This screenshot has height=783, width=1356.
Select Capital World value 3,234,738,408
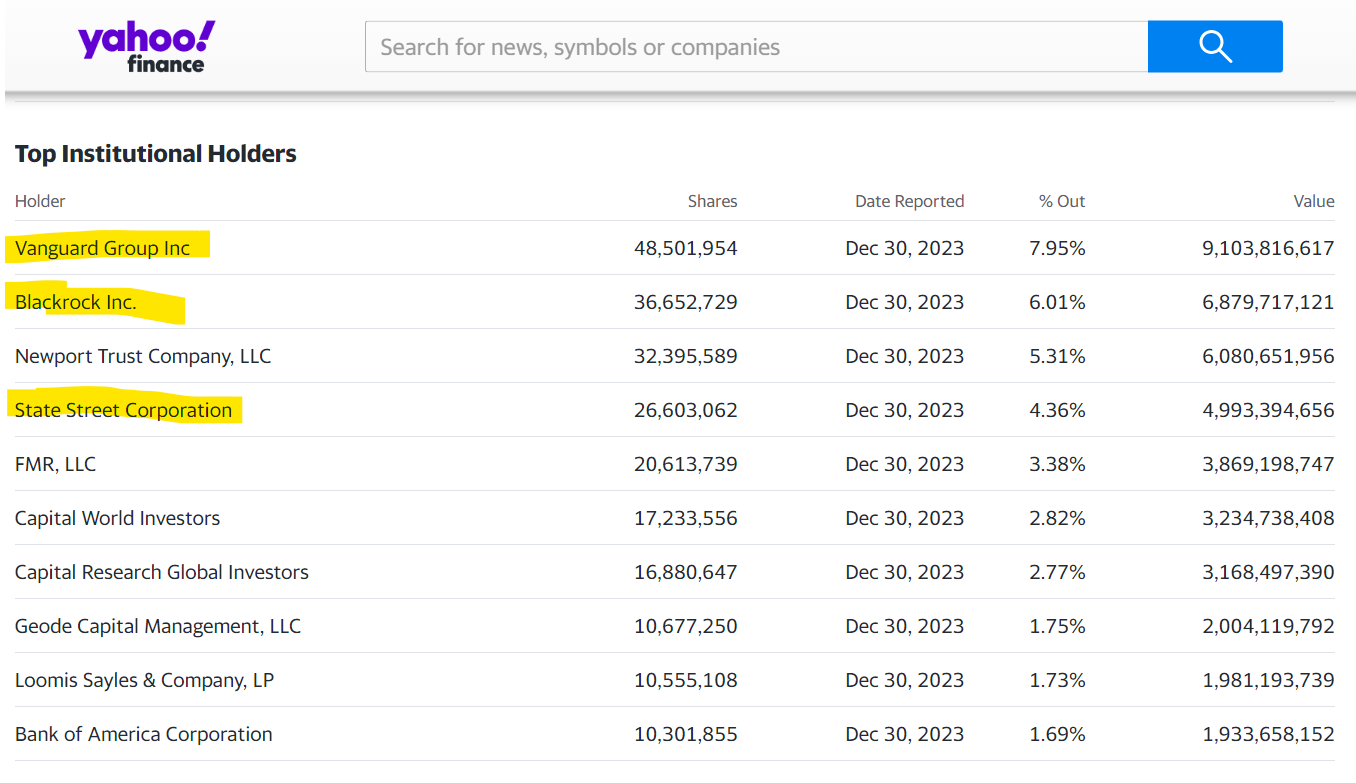click(1268, 518)
